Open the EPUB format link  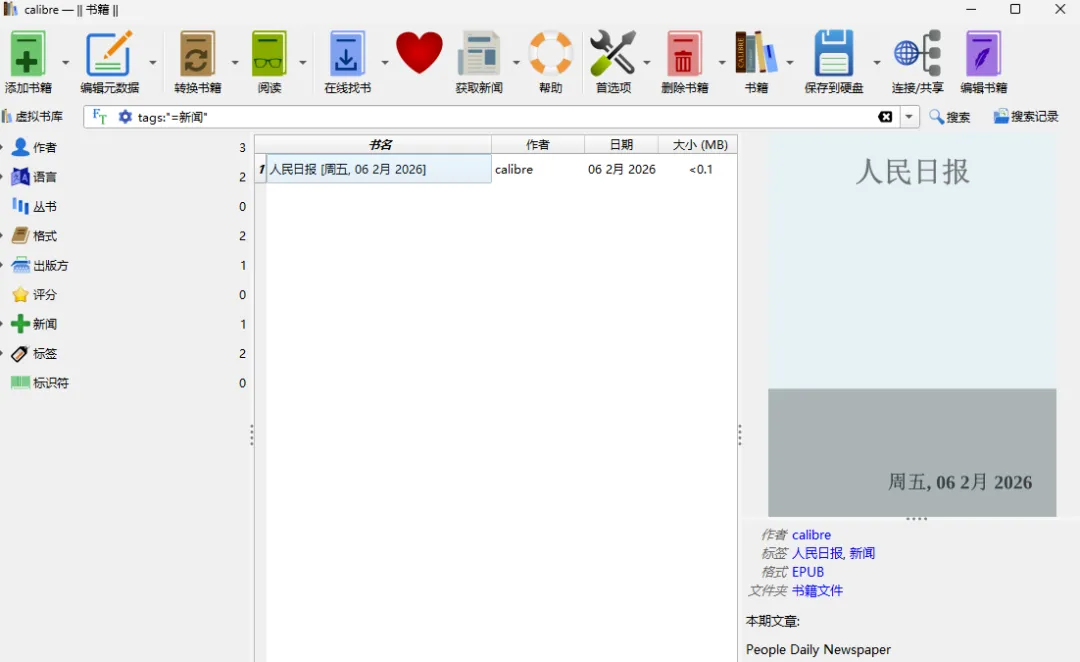(x=808, y=572)
